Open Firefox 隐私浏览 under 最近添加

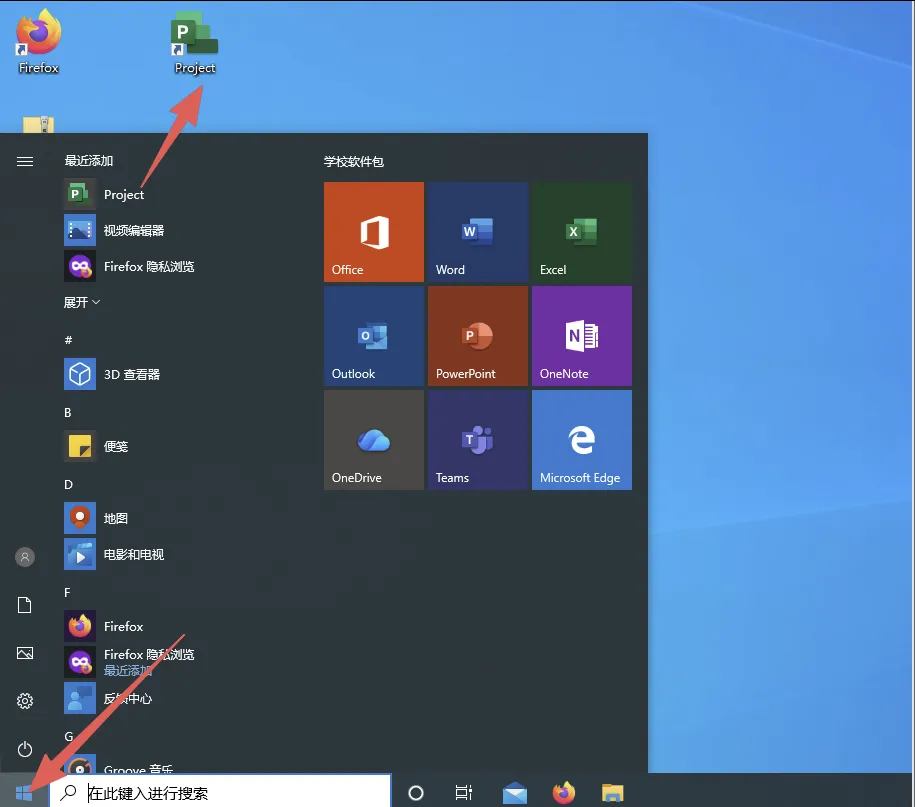pyautogui.click(x=175, y=266)
